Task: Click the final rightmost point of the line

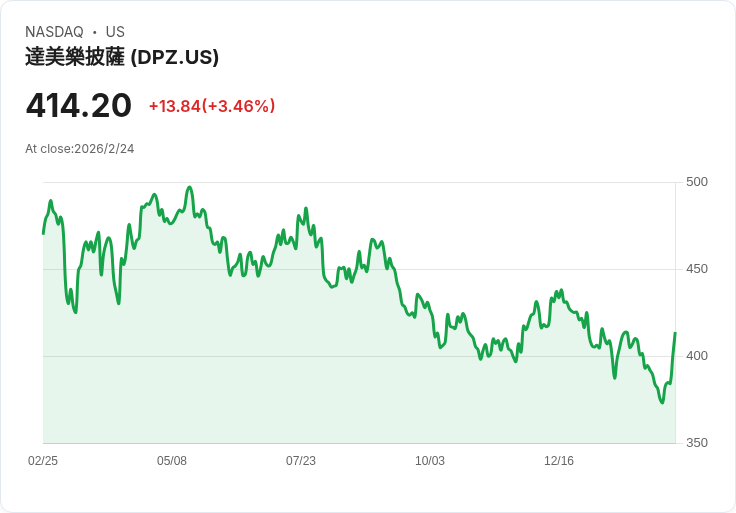Action: point(675,333)
